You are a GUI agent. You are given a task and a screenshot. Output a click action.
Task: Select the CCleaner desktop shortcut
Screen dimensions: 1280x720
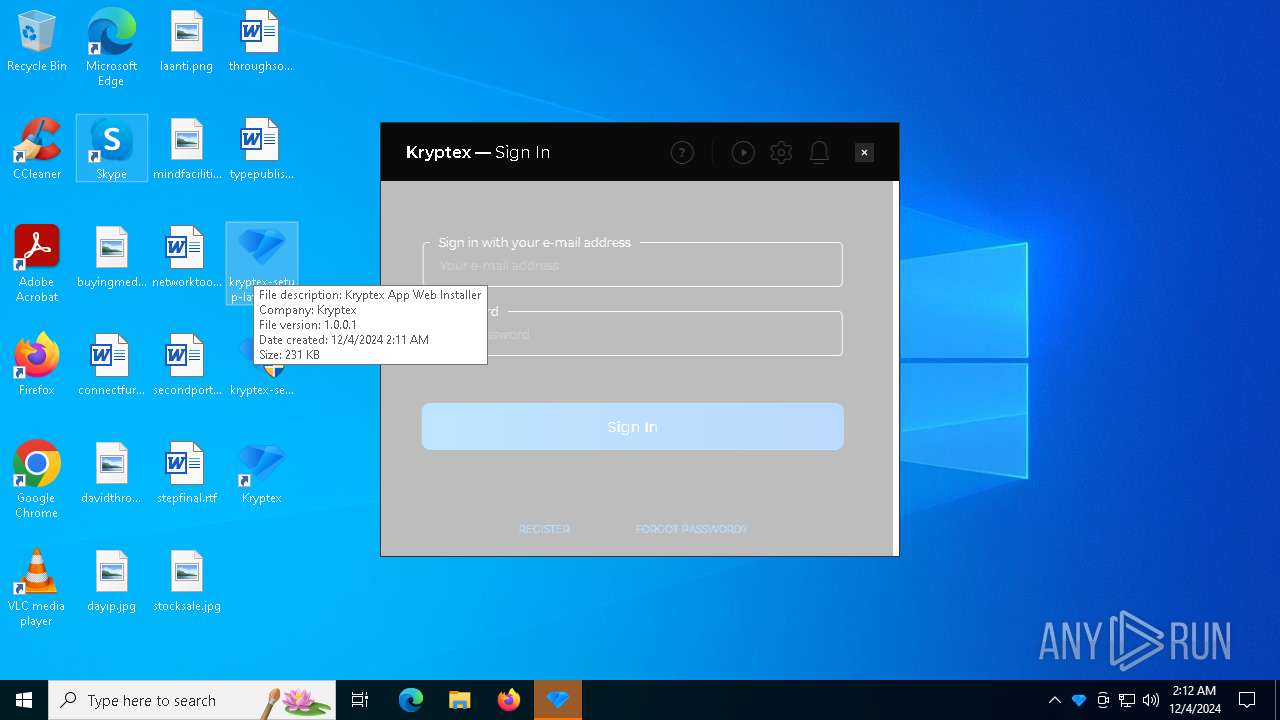point(37,149)
